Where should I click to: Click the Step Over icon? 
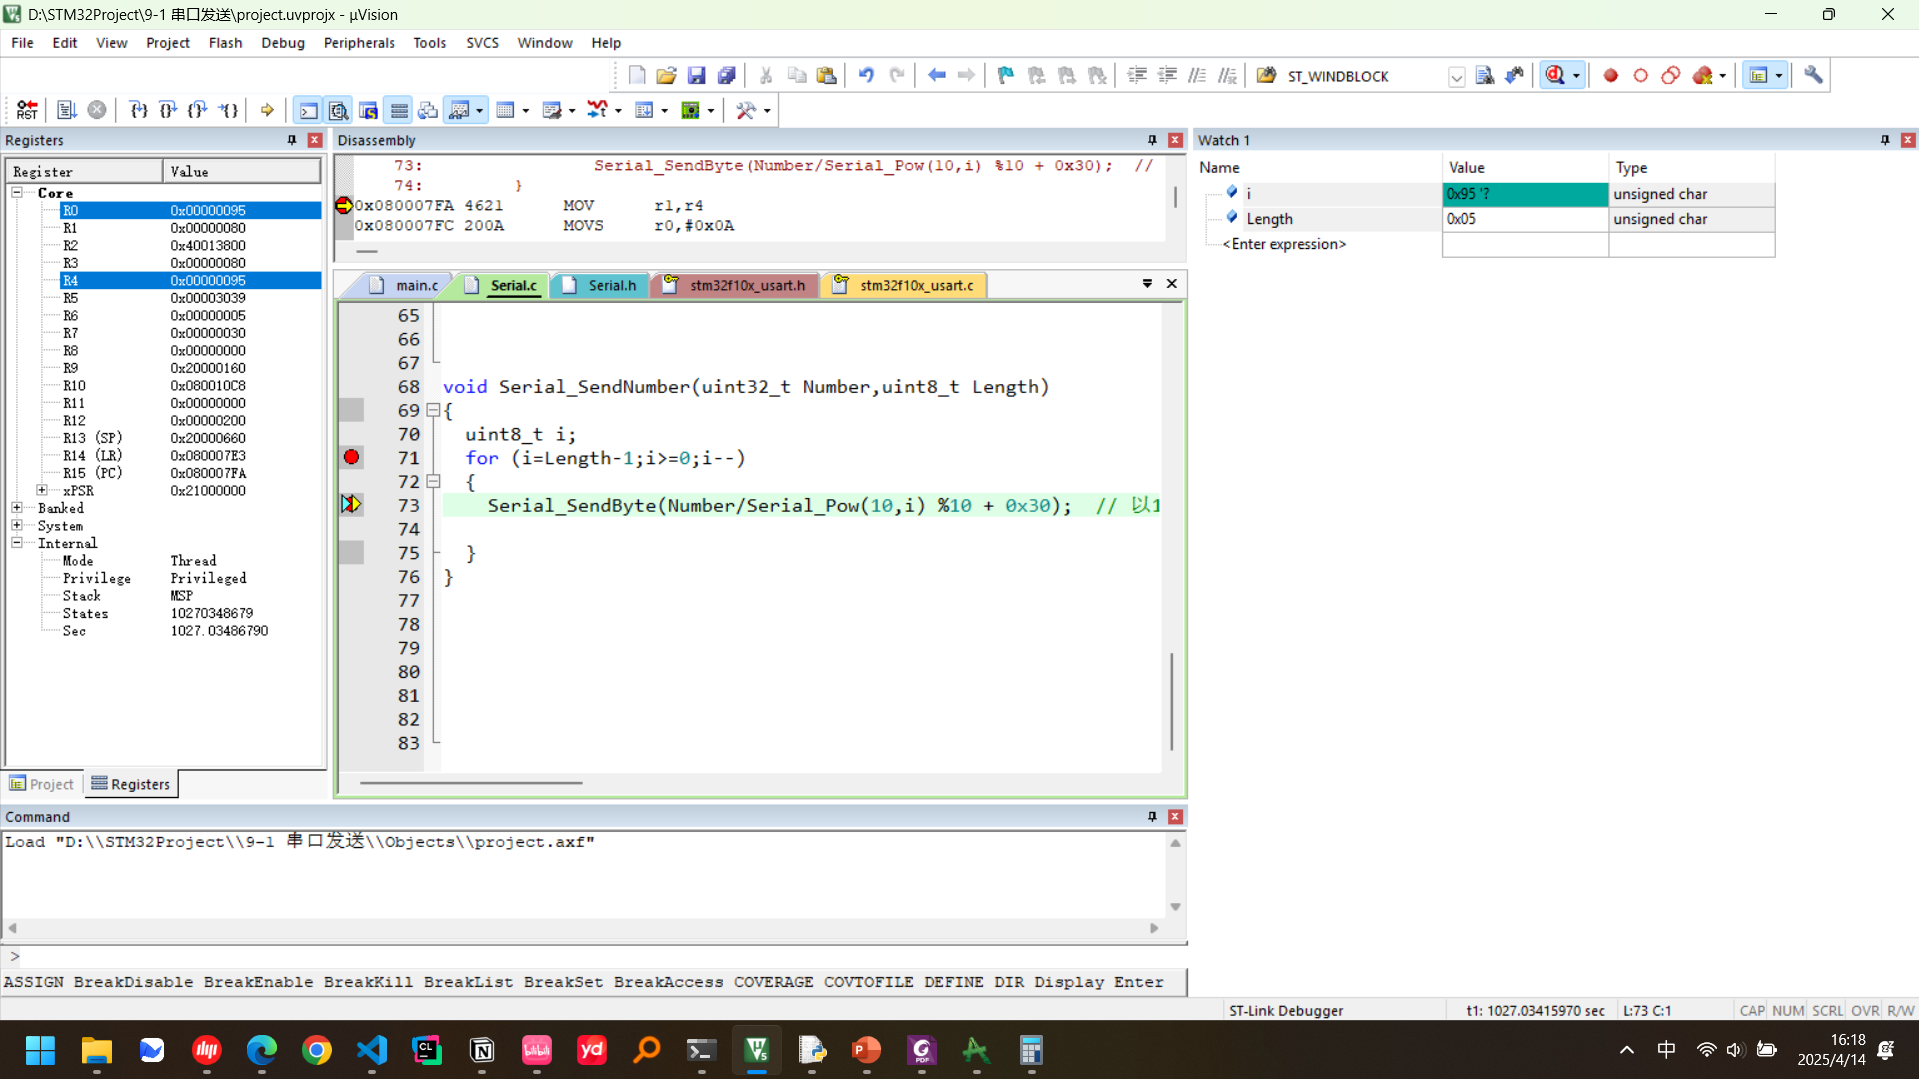[x=168, y=110]
